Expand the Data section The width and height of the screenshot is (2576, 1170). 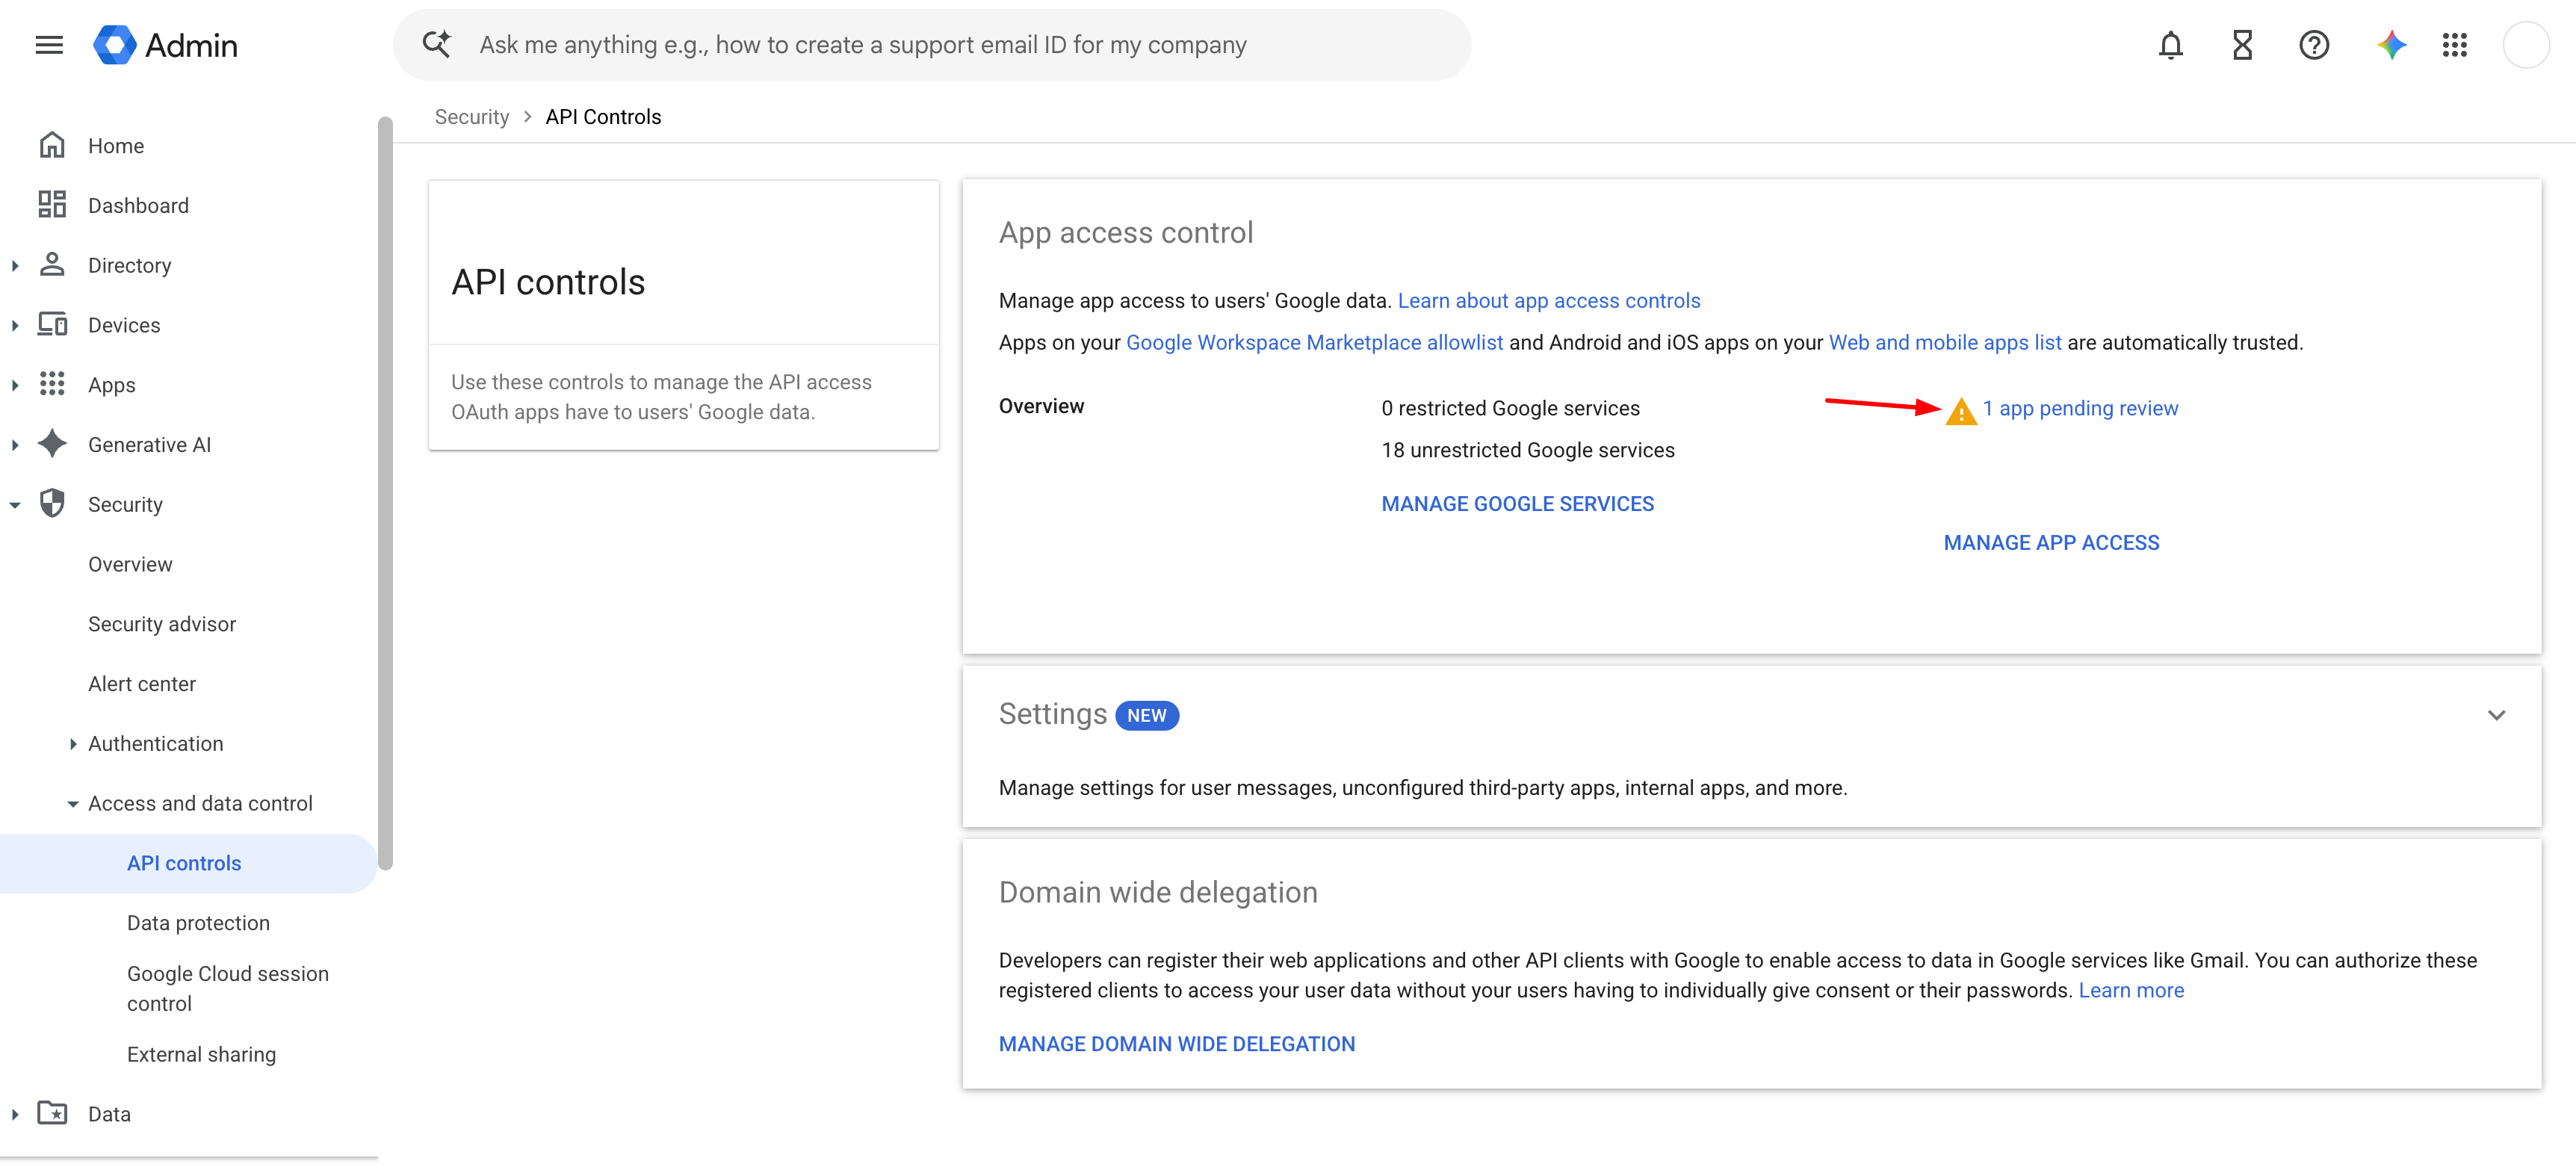[15, 1114]
